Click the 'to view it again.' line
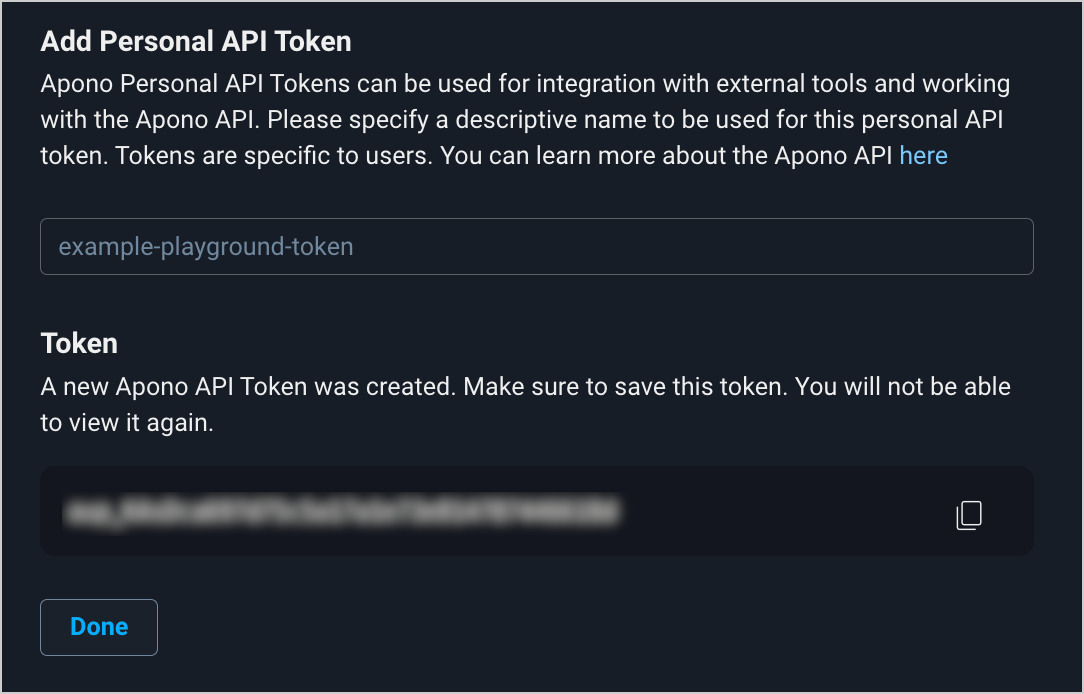The width and height of the screenshot is (1084, 694). [x=127, y=423]
